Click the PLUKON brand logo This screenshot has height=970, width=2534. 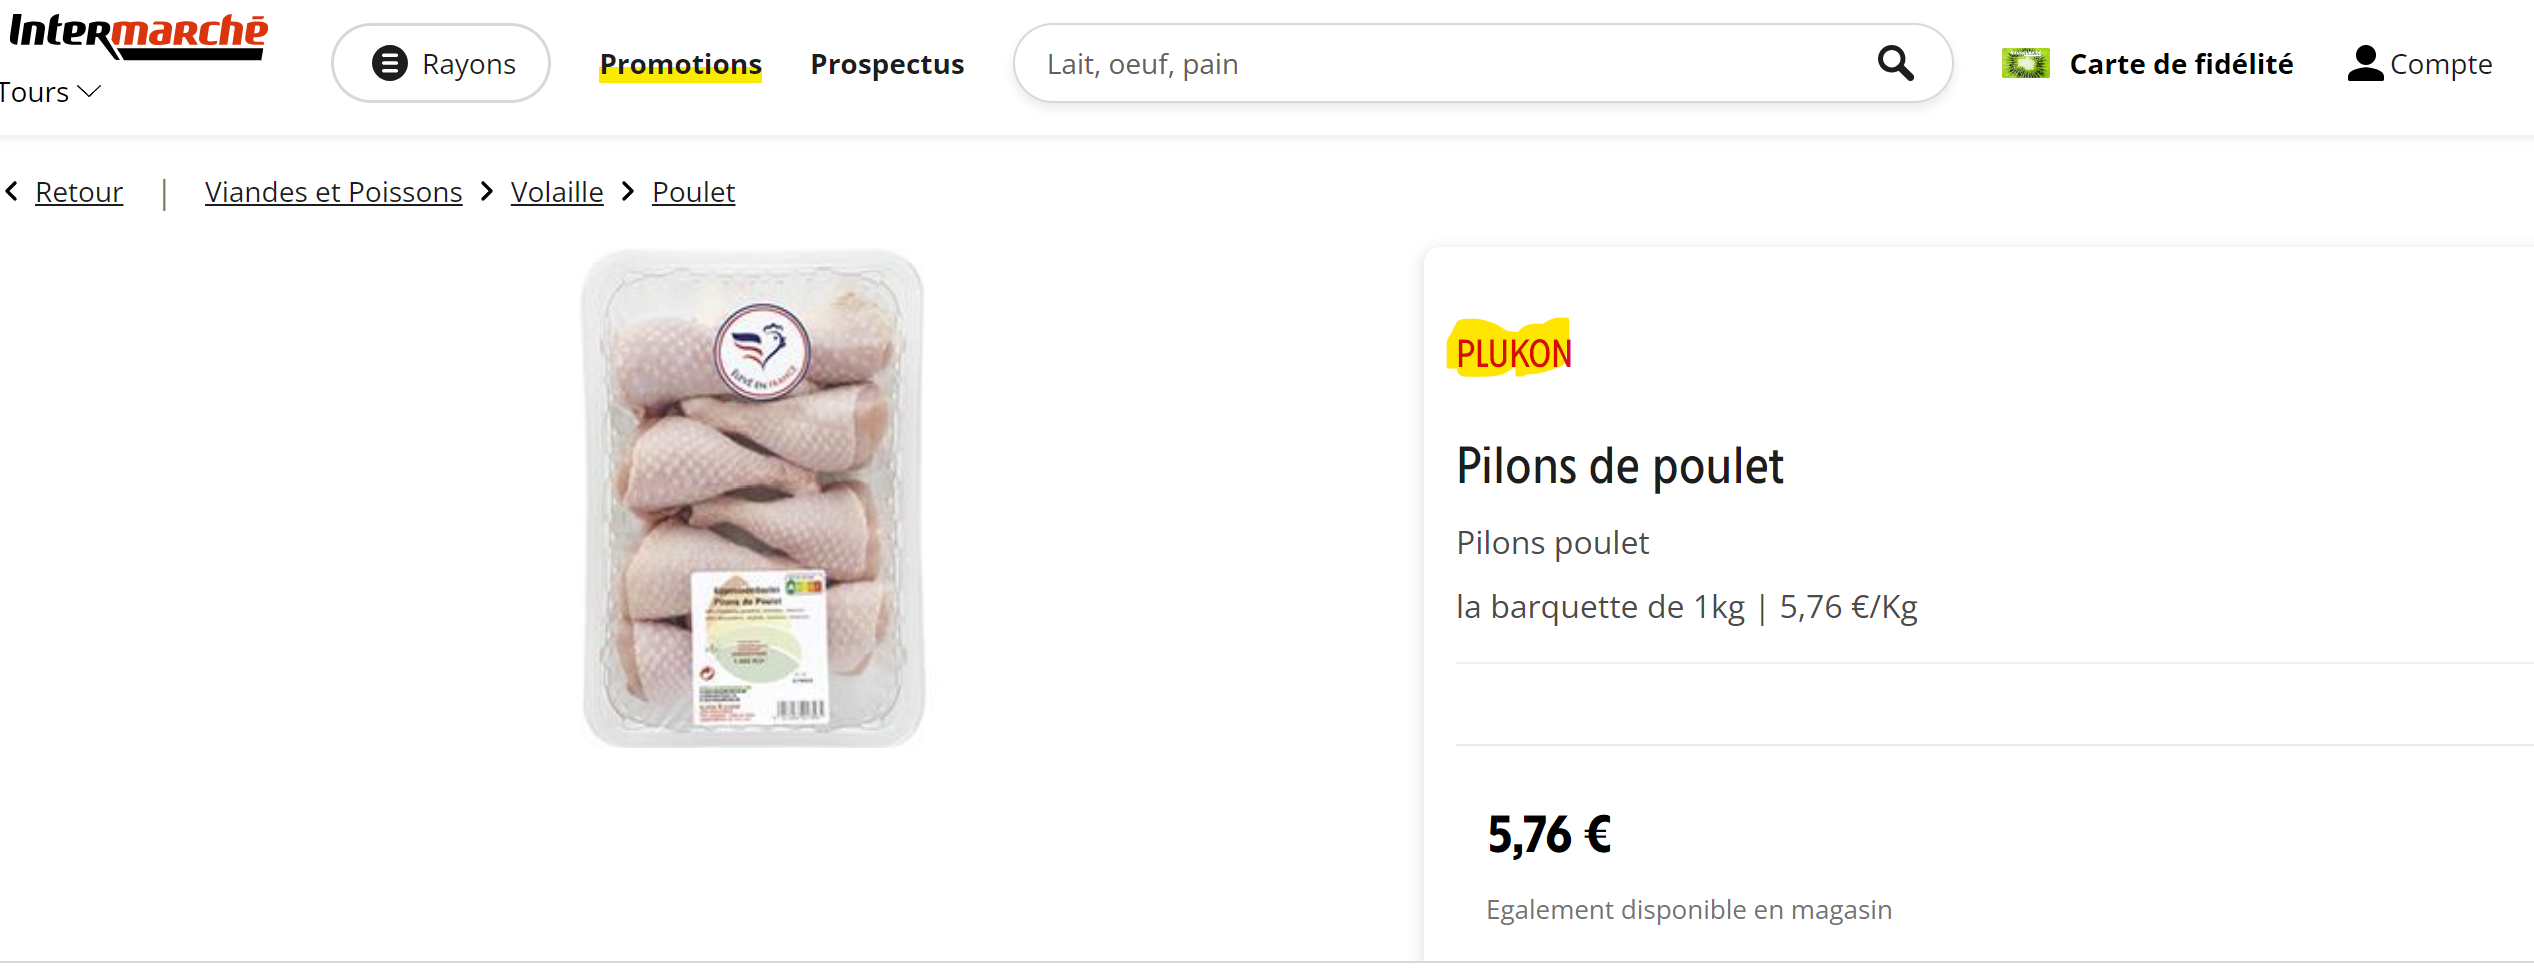pyautogui.click(x=1510, y=348)
